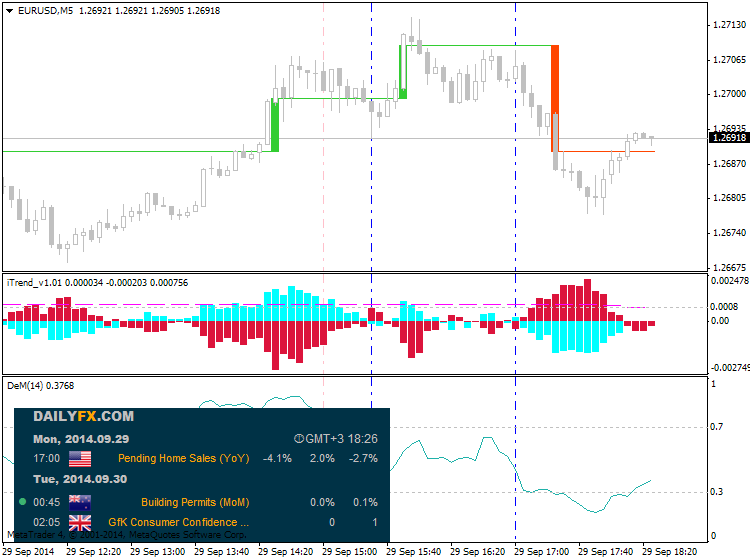
Task: Click the EURUSD,M5 chart title text
Action: coord(45,11)
